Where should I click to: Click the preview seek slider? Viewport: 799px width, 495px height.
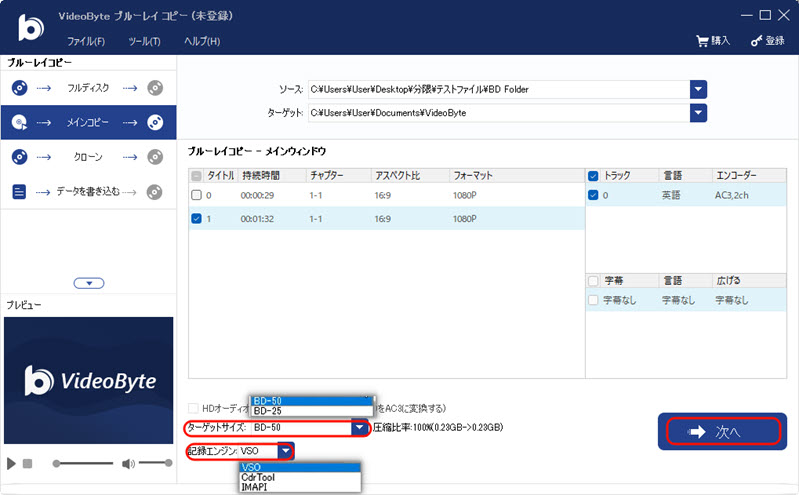click(x=83, y=463)
